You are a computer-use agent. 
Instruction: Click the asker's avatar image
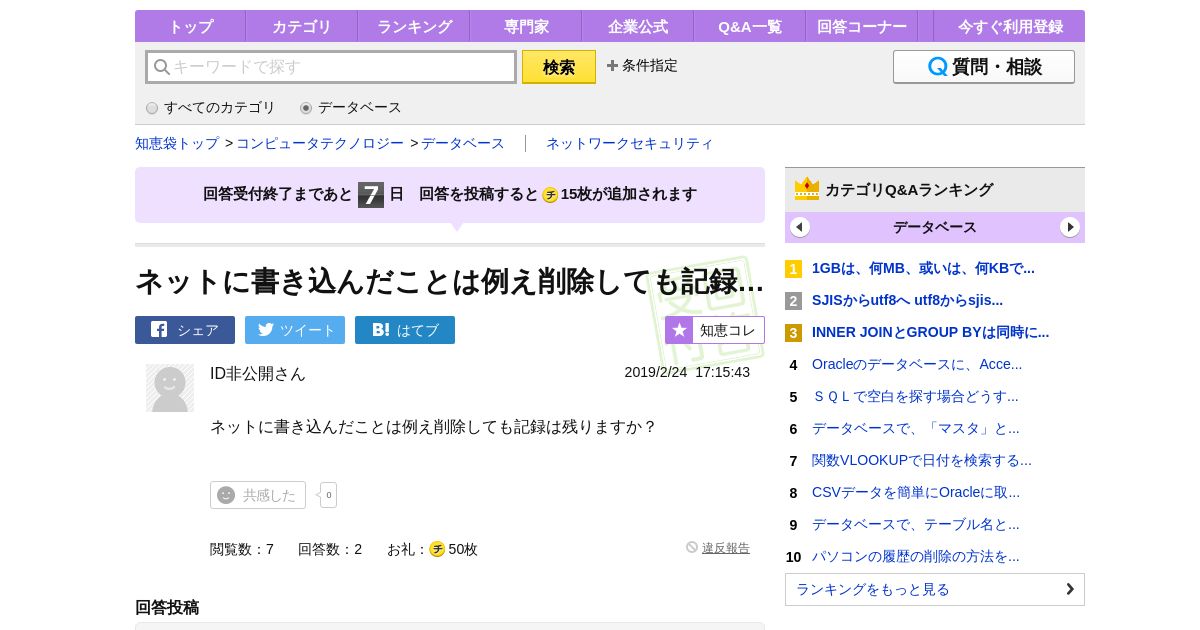pyautogui.click(x=170, y=388)
